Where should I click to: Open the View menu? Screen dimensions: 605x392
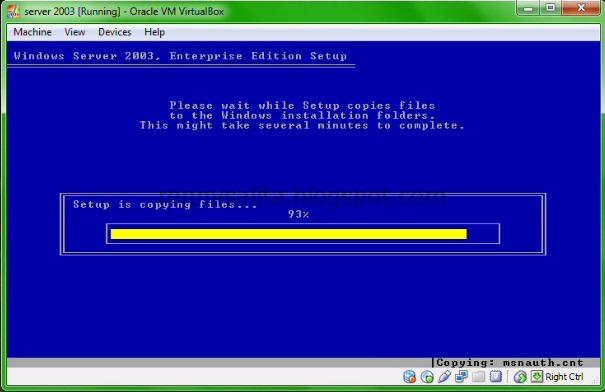74,32
